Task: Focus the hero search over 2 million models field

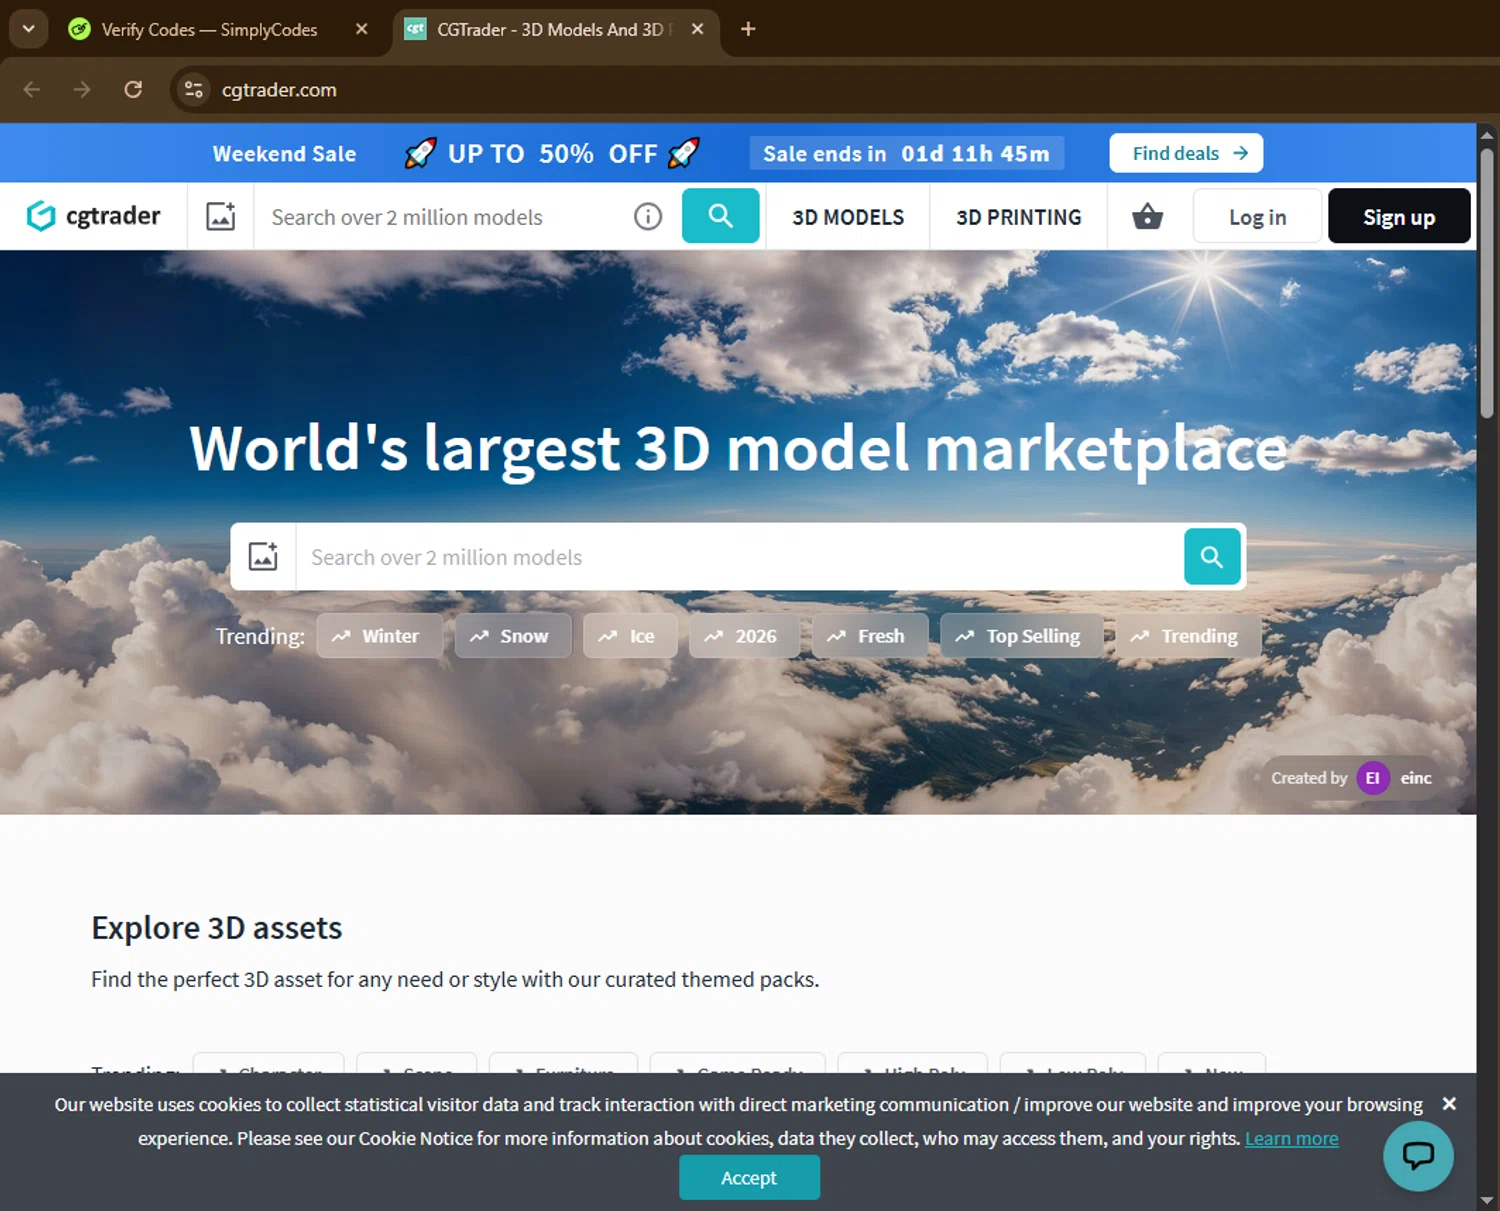Action: (740, 557)
